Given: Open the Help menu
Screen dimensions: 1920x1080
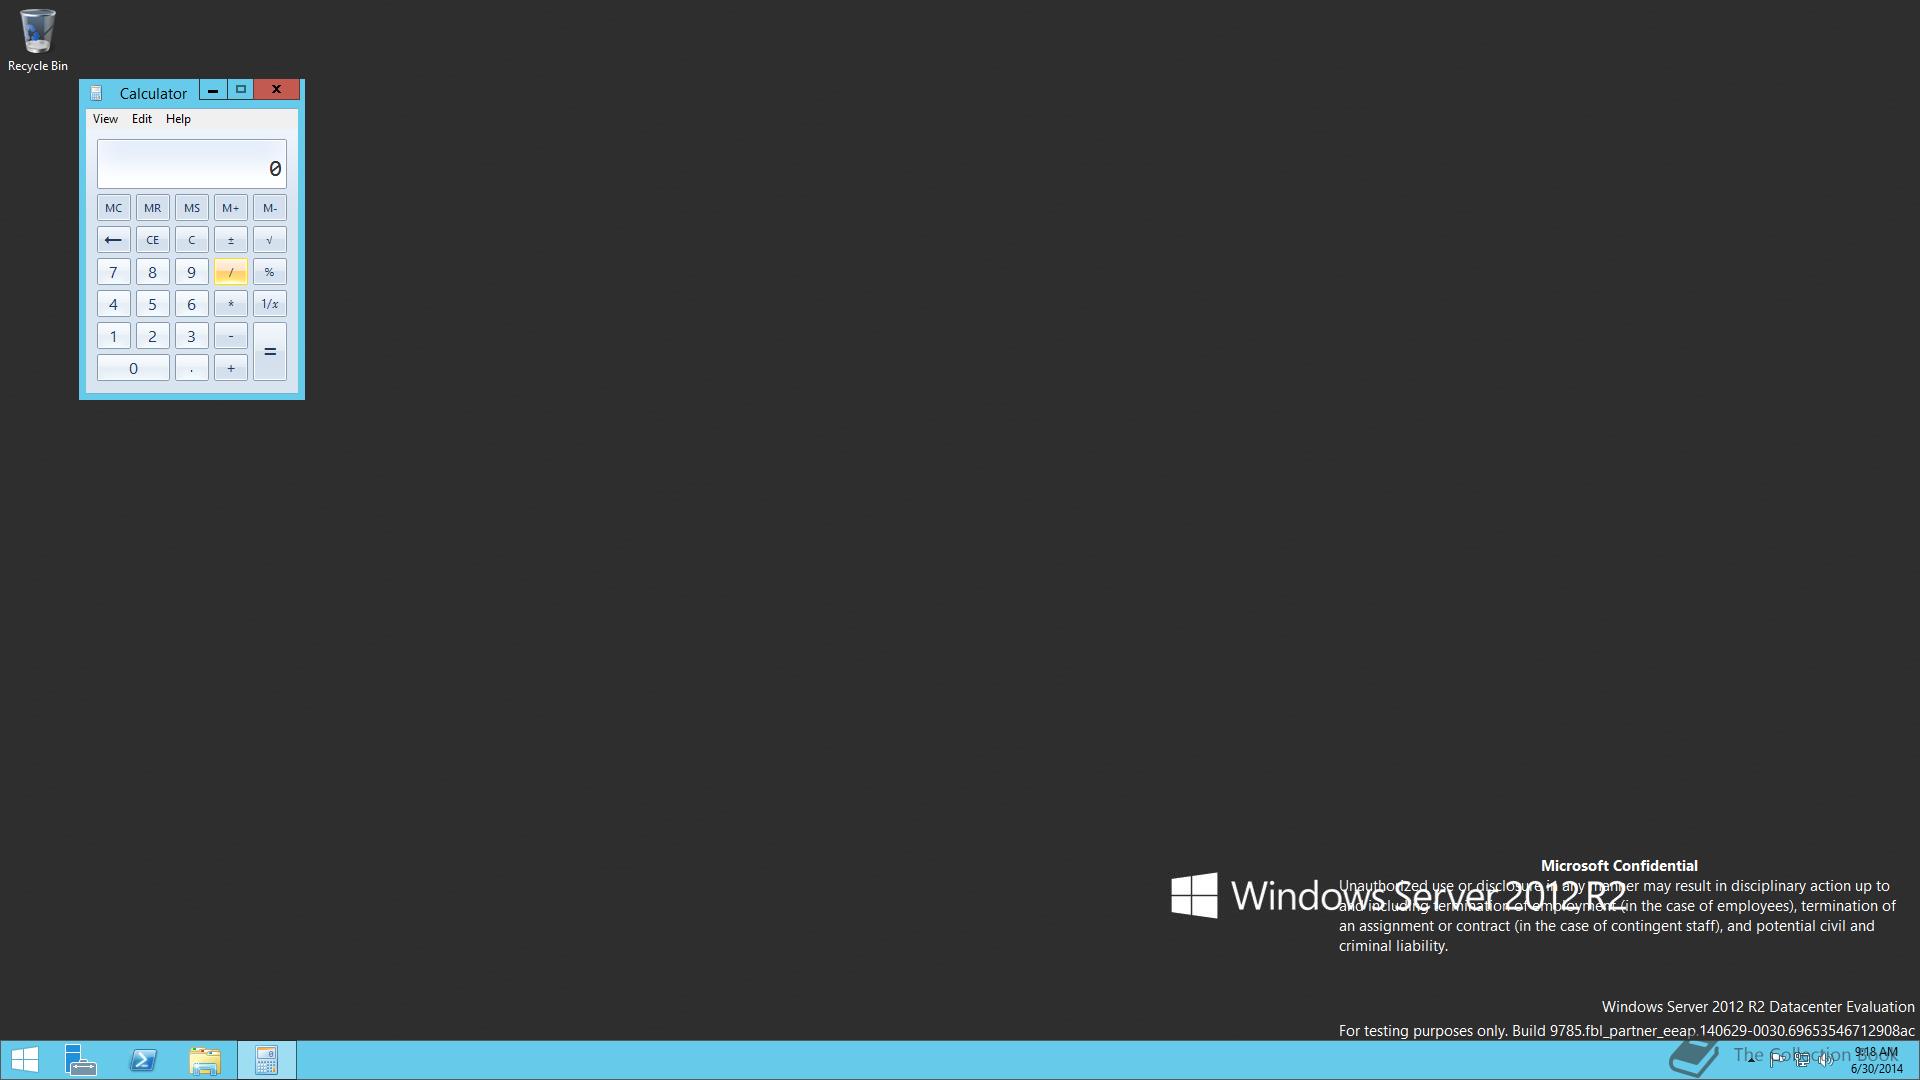Looking at the screenshot, I should [178, 119].
